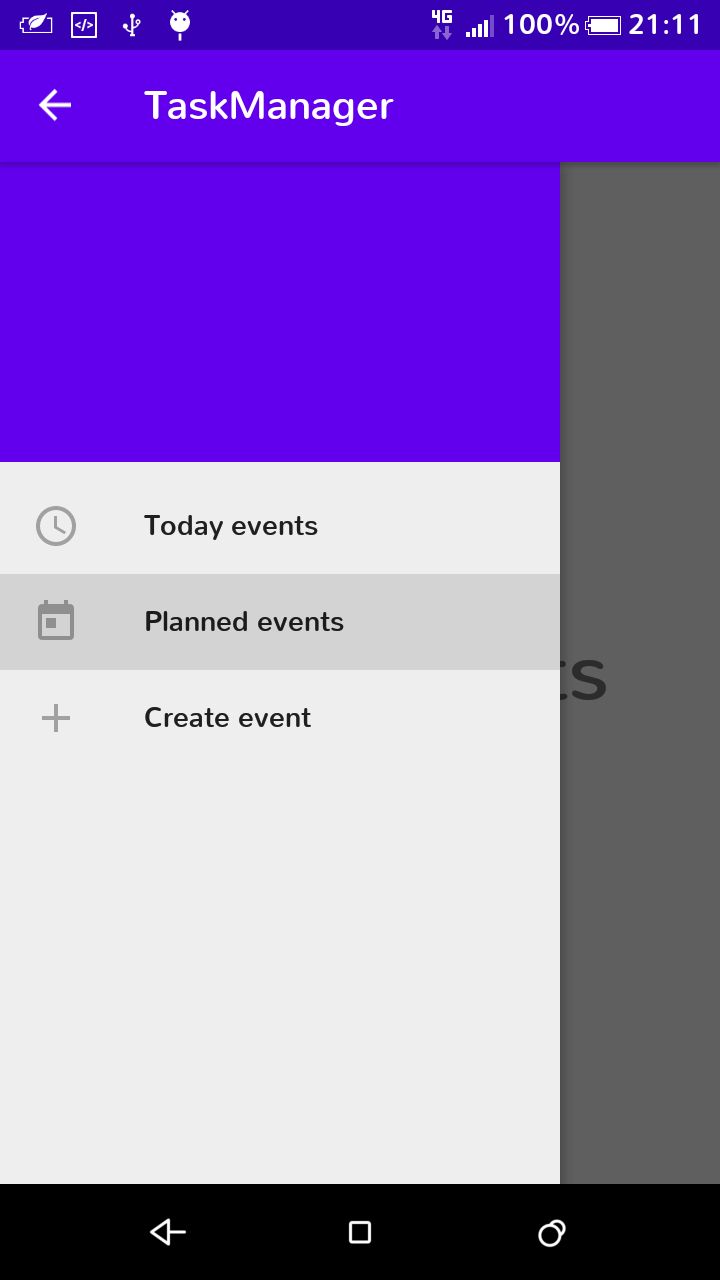The image size is (720, 1280).
Task: Tap the Android debug icon in status bar
Action: [180, 25]
